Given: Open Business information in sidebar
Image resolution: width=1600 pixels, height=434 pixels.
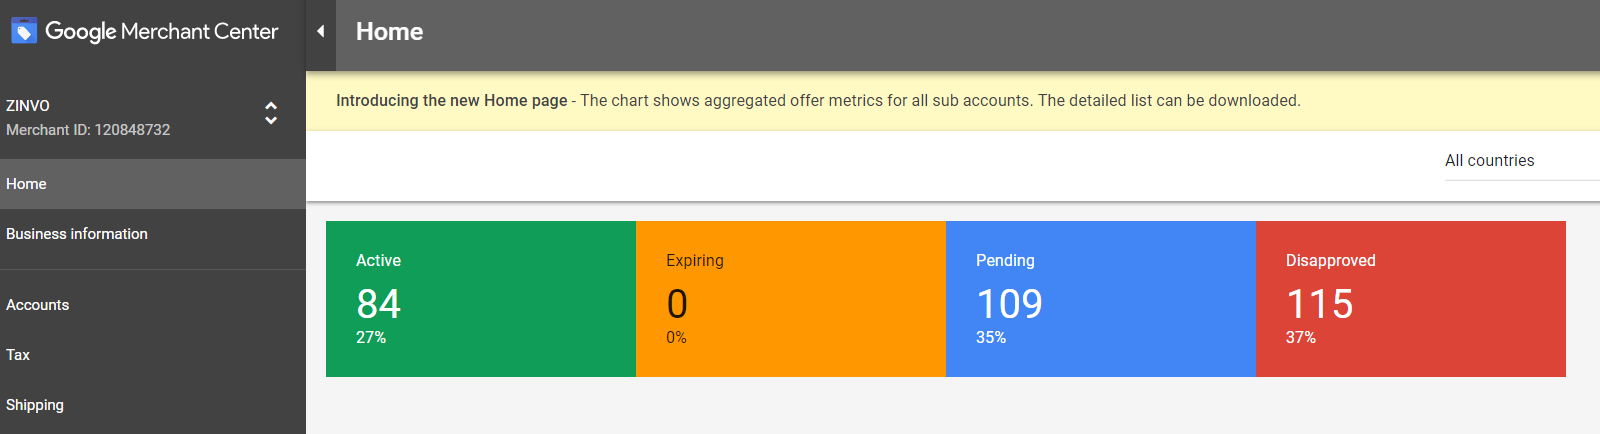Looking at the screenshot, I should 77,234.
